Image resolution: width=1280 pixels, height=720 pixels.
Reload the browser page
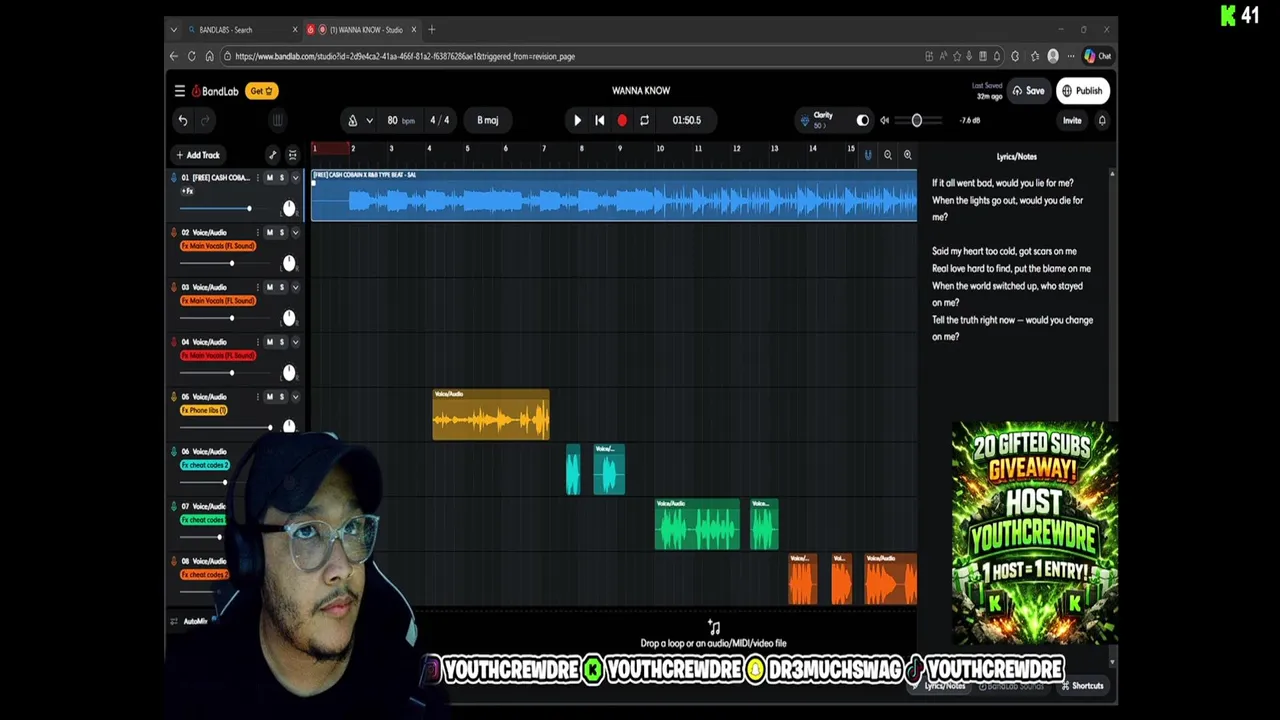(191, 56)
